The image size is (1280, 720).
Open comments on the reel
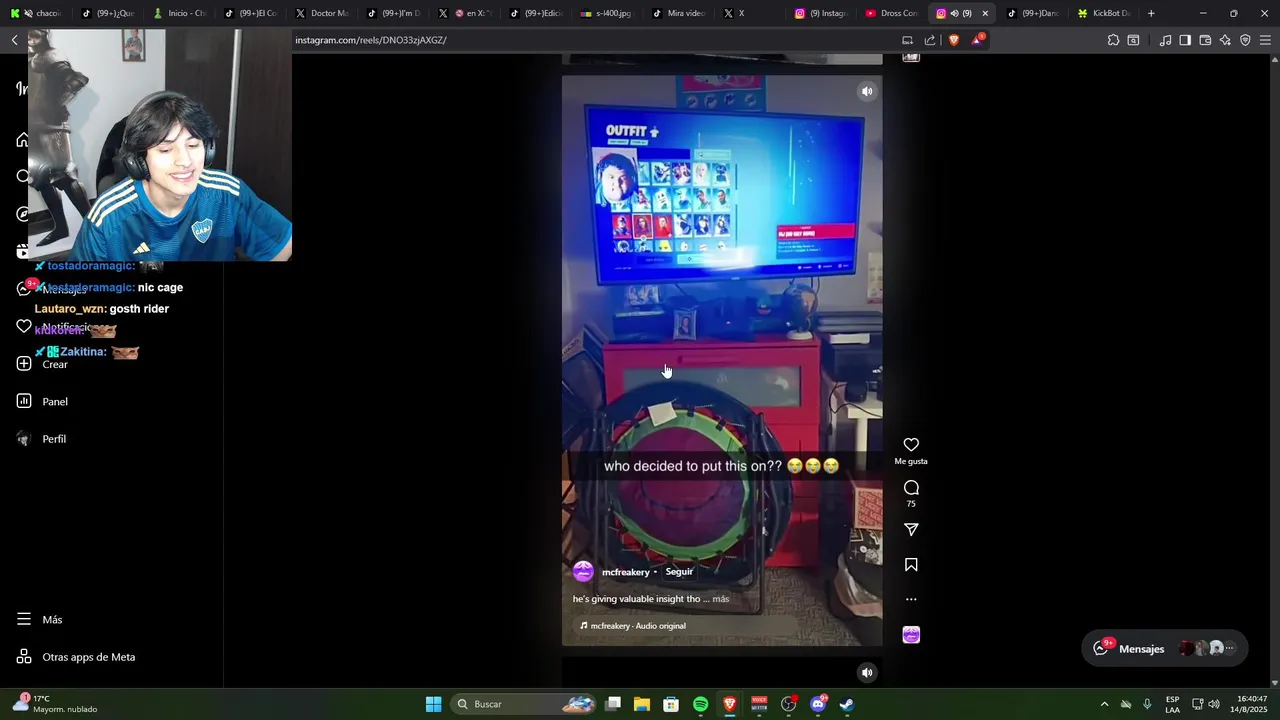pos(911,488)
